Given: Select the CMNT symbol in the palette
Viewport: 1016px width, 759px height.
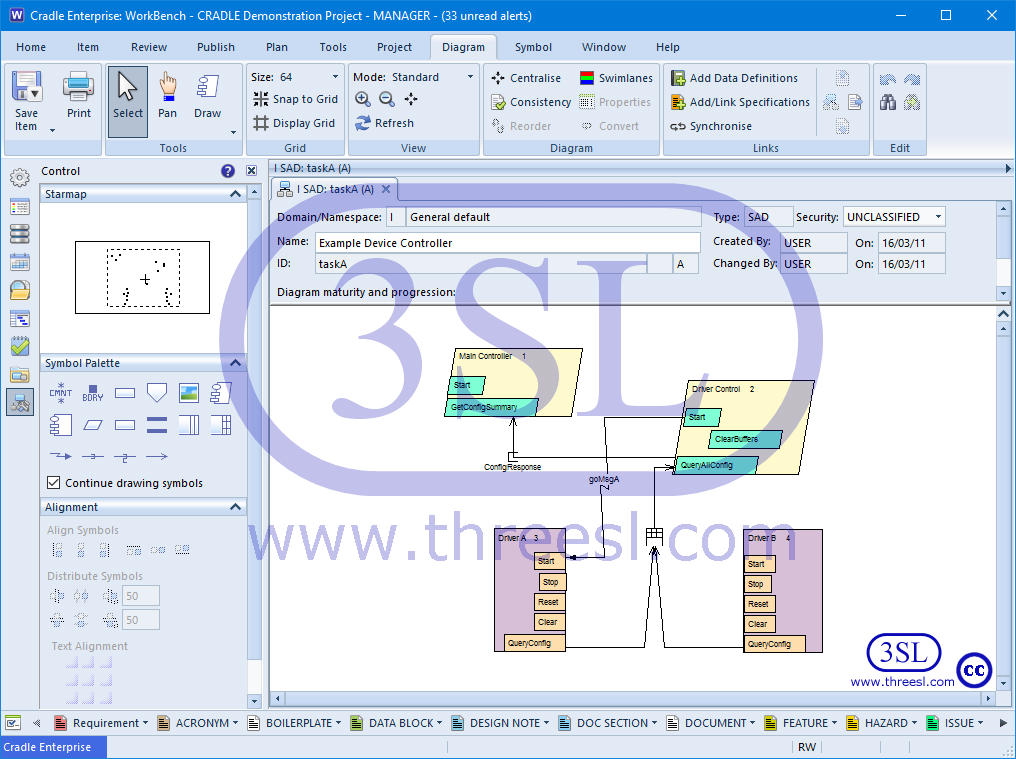Looking at the screenshot, I should pos(59,392).
